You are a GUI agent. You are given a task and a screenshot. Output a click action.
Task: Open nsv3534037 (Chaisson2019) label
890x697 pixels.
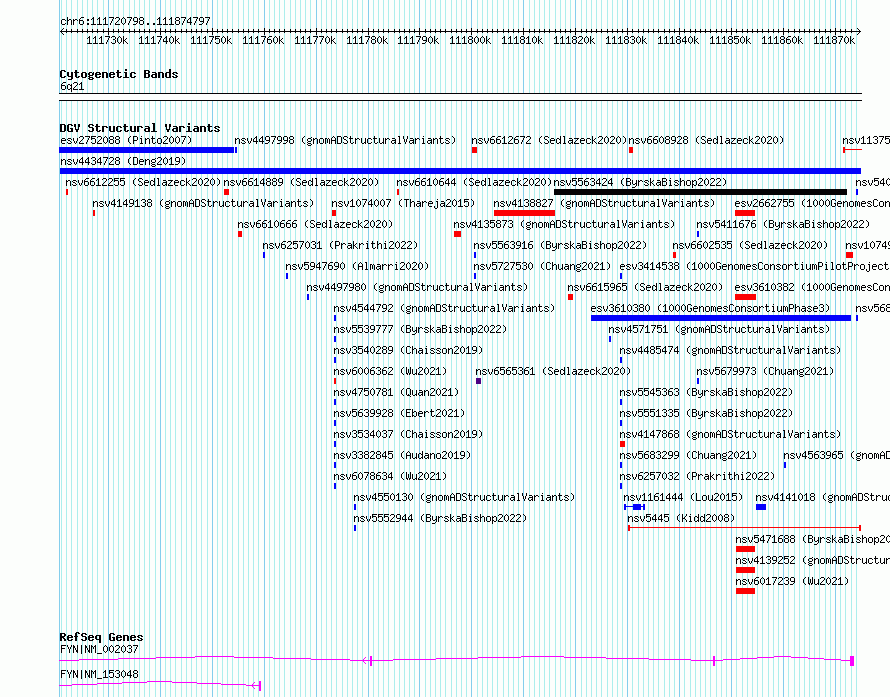tap(408, 434)
